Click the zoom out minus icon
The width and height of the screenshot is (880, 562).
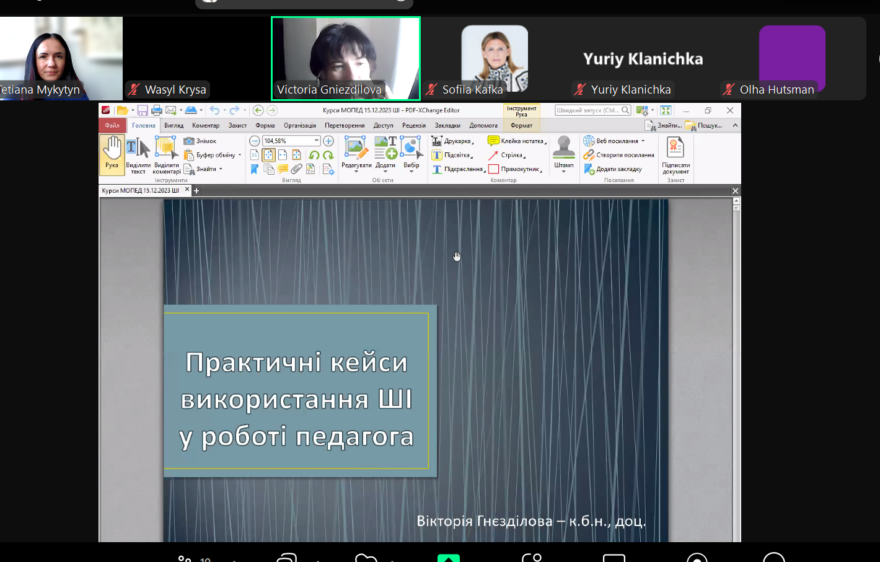pos(254,141)
